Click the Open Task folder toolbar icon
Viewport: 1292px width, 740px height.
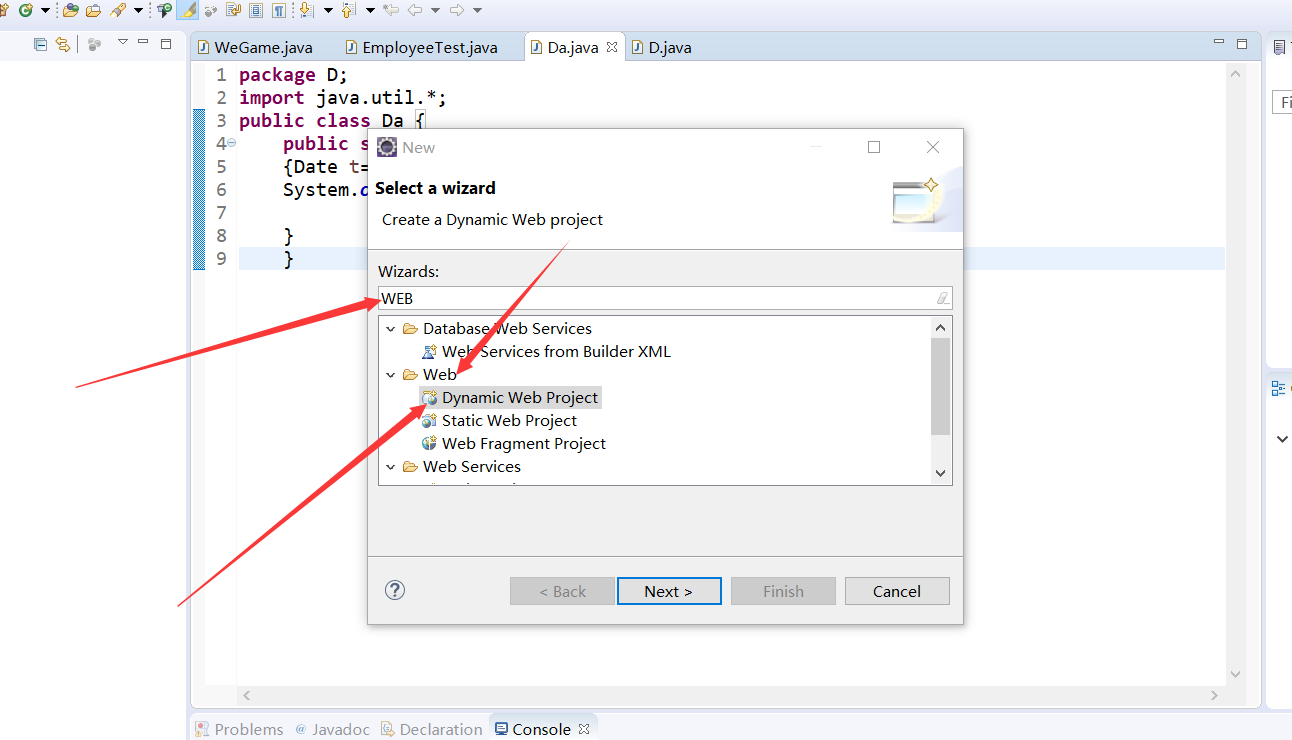click(93, 10)
